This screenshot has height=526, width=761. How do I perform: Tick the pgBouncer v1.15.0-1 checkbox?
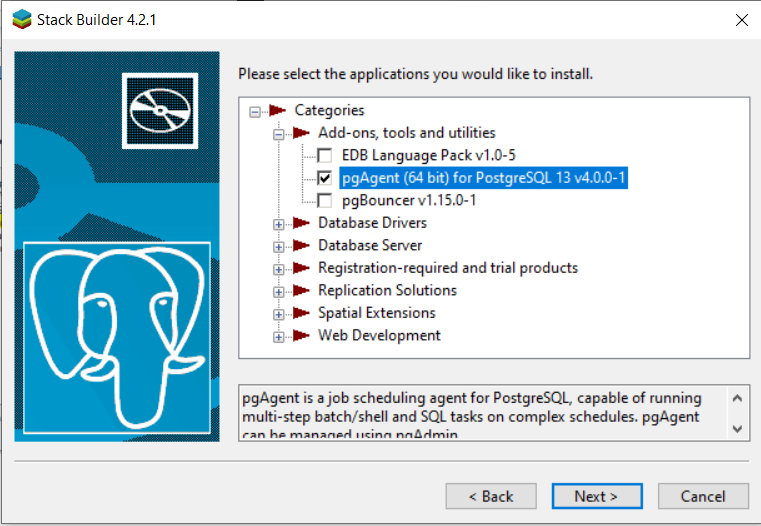(324, 200)
